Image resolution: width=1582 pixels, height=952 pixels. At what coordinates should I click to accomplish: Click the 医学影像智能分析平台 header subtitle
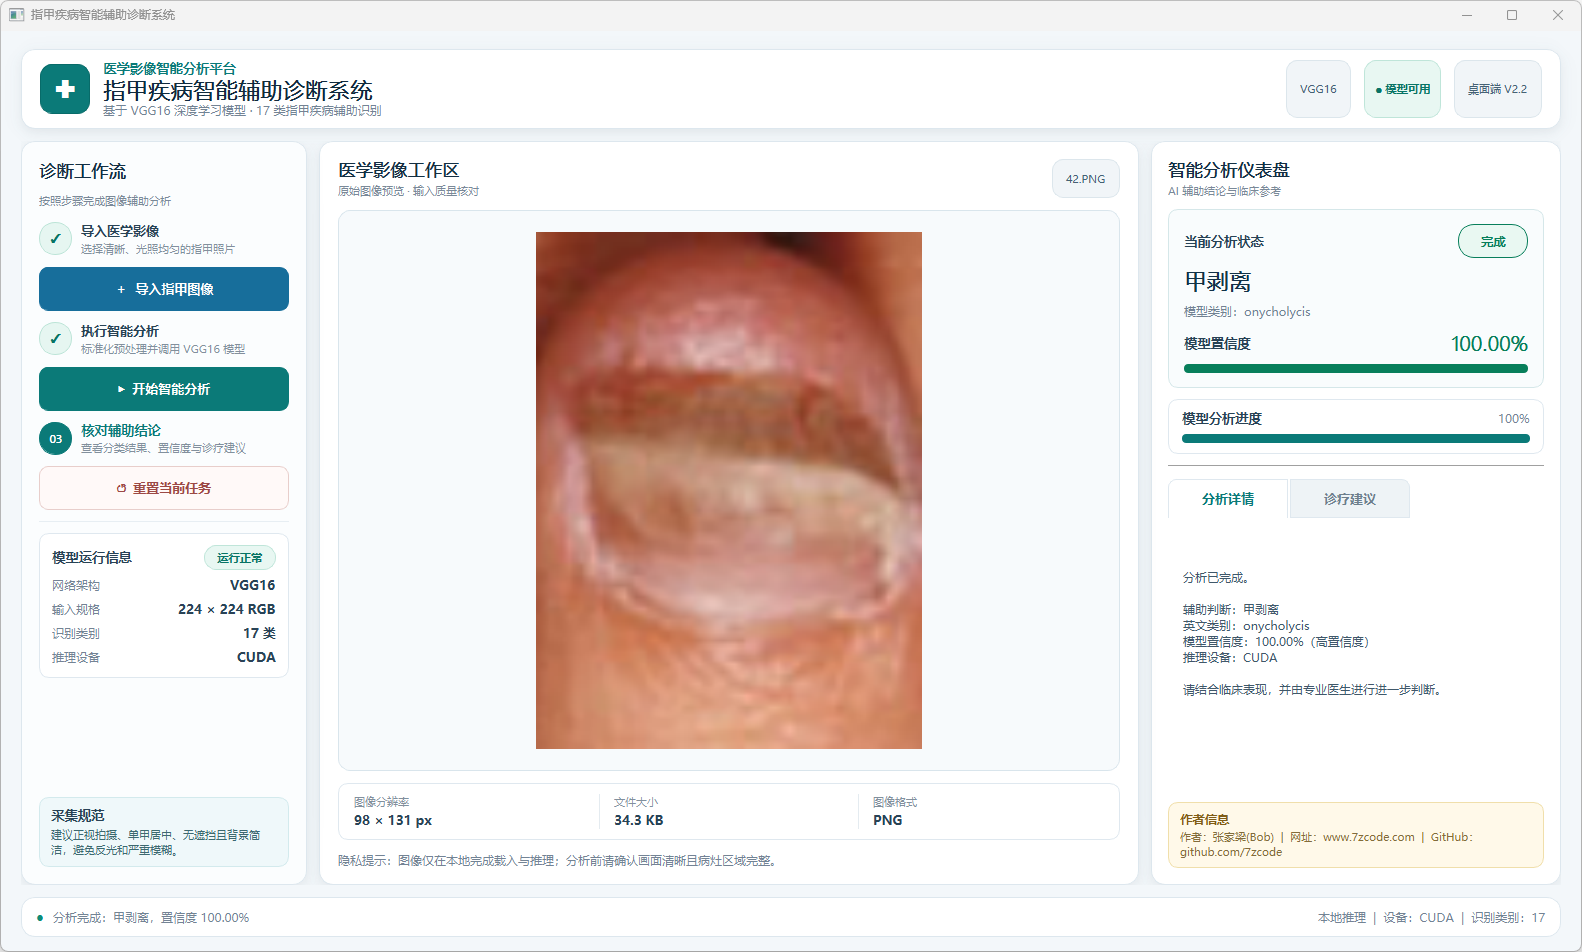(x=170, y=69)
